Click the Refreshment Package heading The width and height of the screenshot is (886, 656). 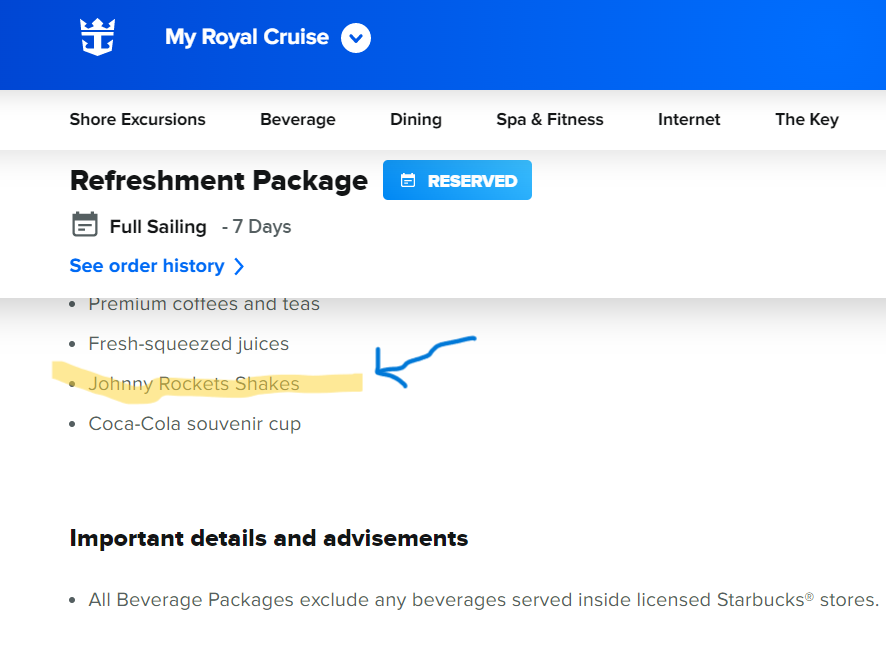pyautogui.click(x=219, y=181)
